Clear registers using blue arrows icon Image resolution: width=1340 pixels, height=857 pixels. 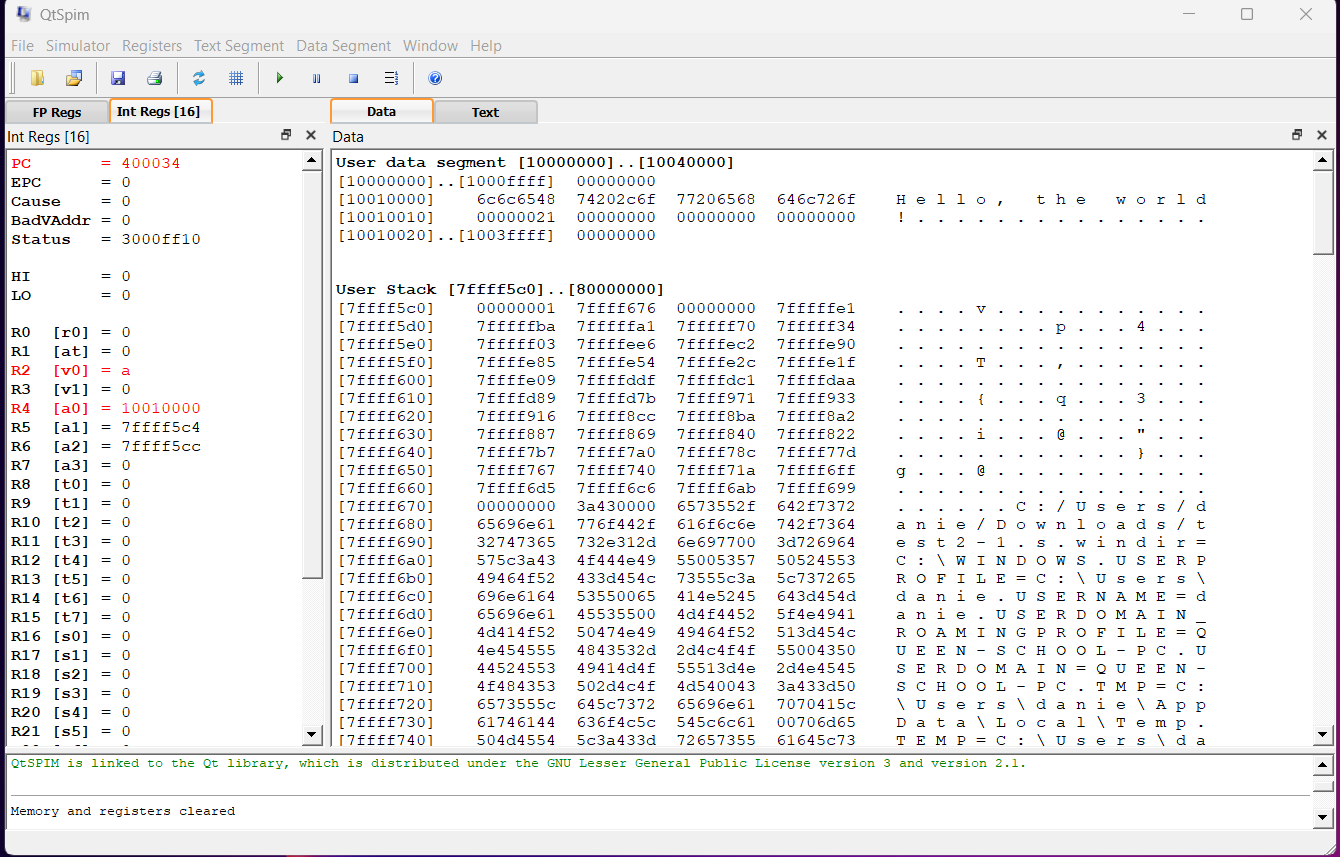point(199,78)
